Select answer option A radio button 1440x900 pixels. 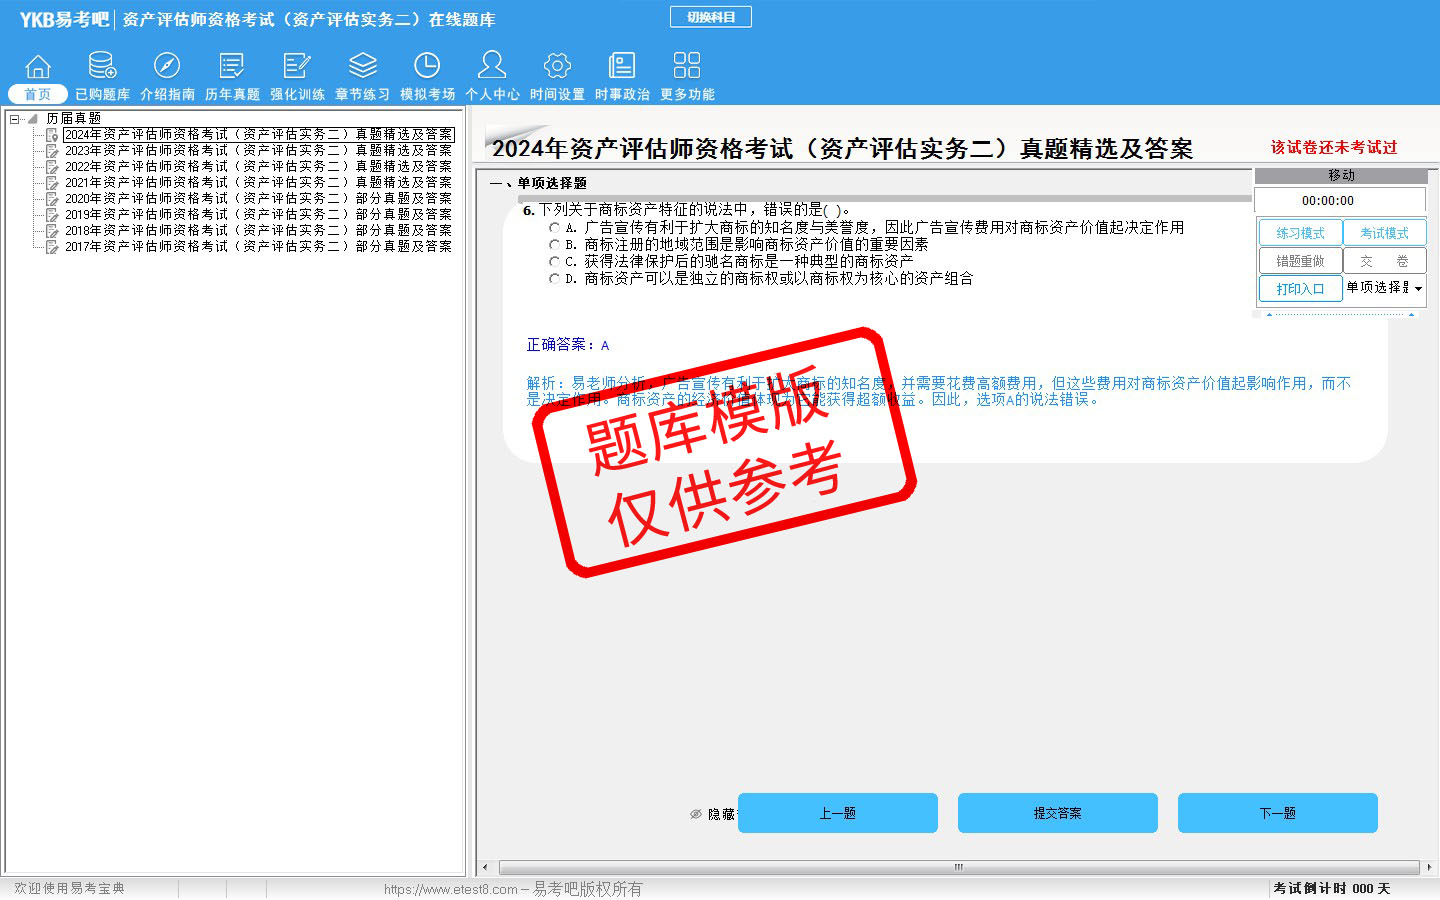pos(554,228)
